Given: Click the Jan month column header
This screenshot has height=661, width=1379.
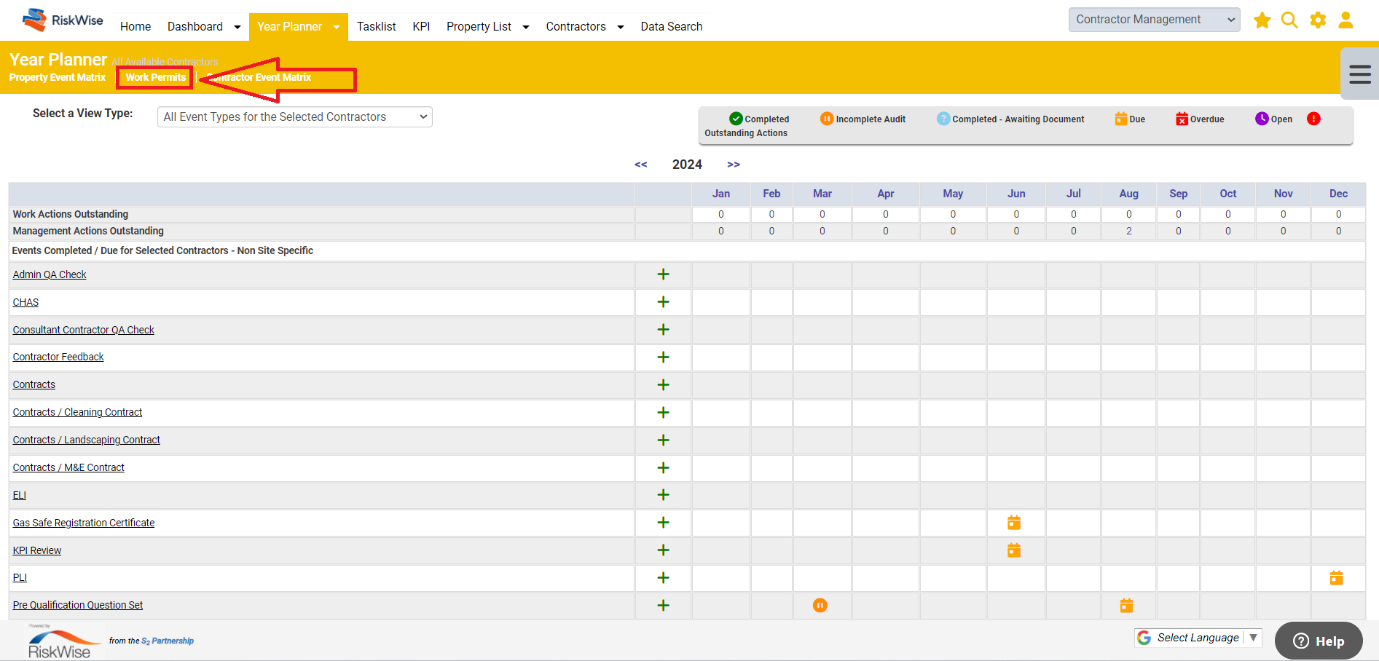Looking at the screenshot, I should 721,194.
